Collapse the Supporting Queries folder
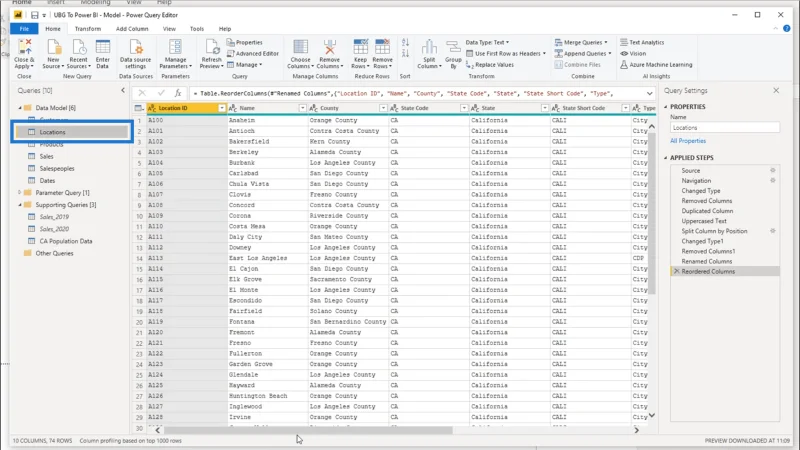Screen dimensions: 800x450 click(20, 205)
